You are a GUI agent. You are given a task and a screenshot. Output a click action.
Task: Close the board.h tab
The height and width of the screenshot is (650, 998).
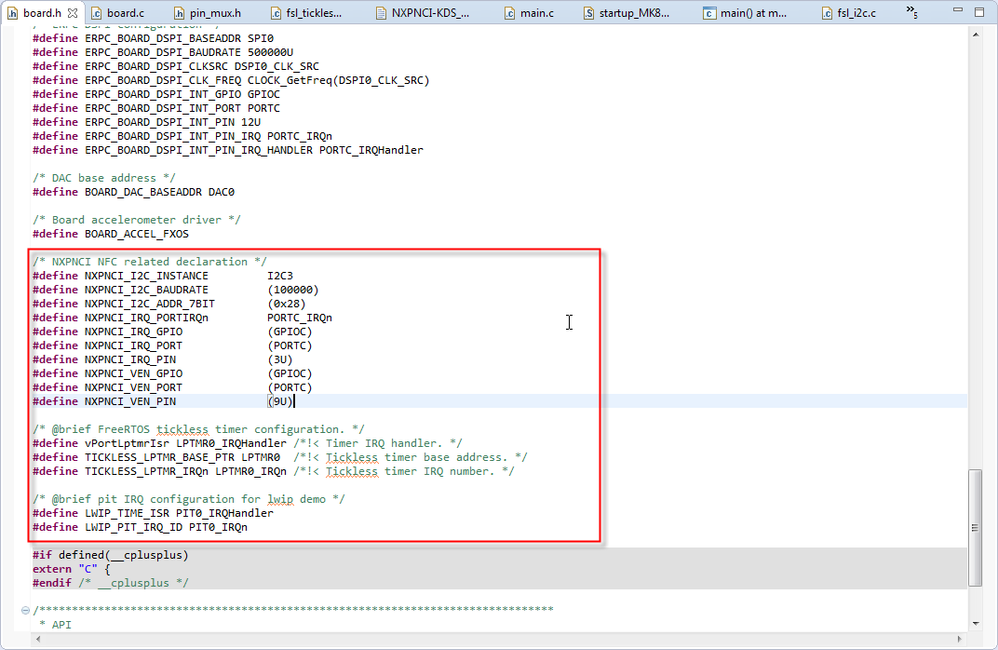click(x=73, y=13)
